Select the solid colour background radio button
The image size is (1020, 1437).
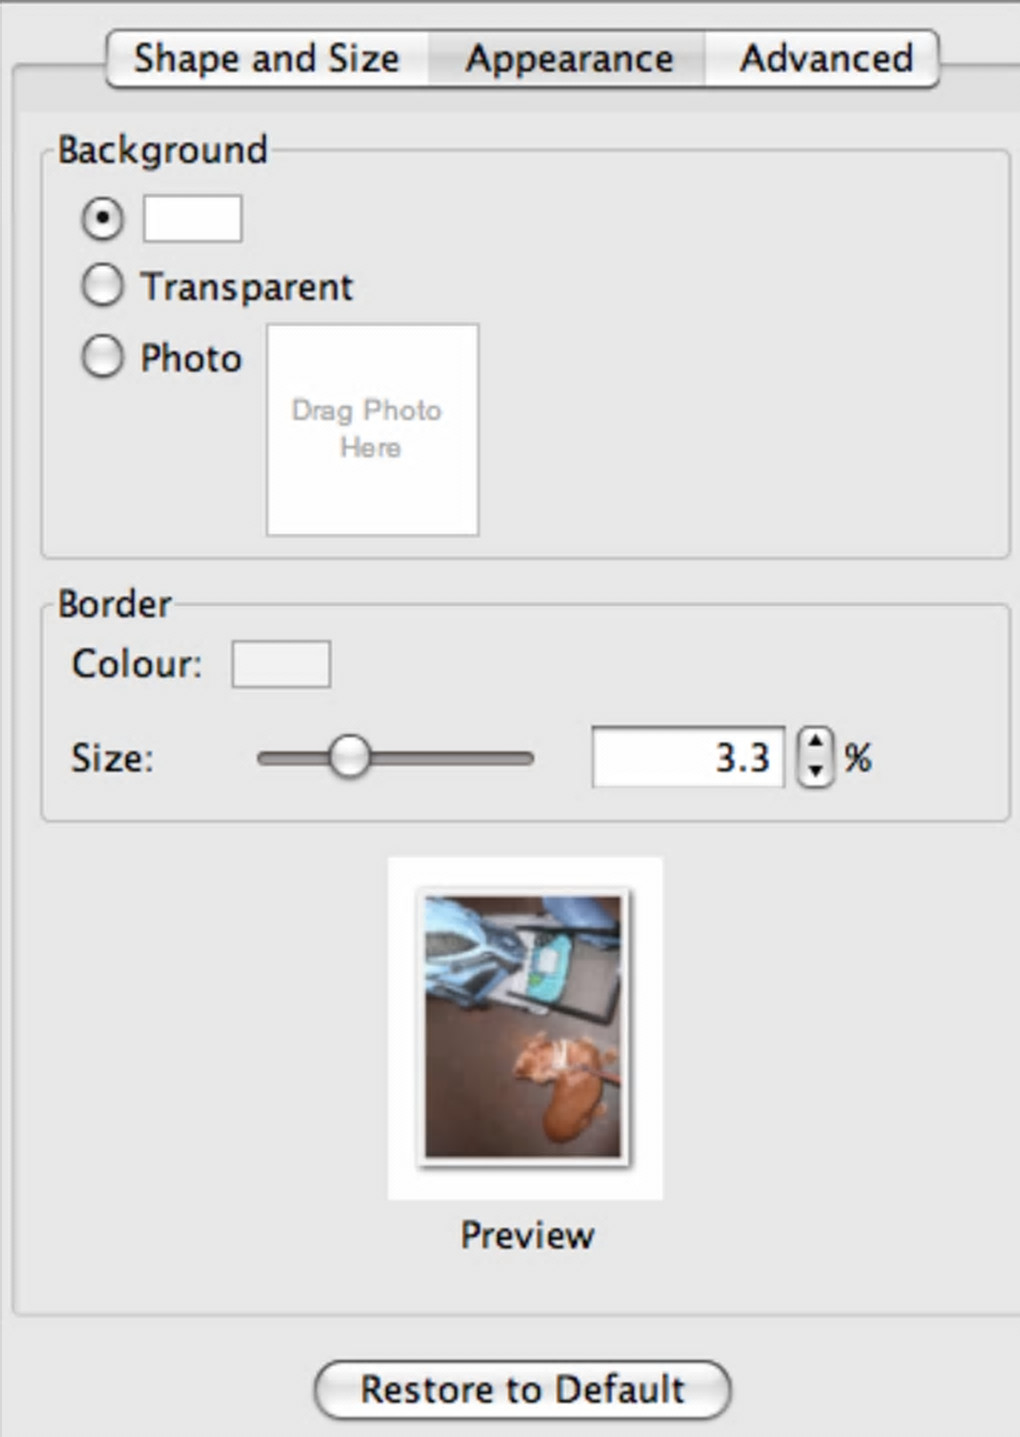[103, 219]
